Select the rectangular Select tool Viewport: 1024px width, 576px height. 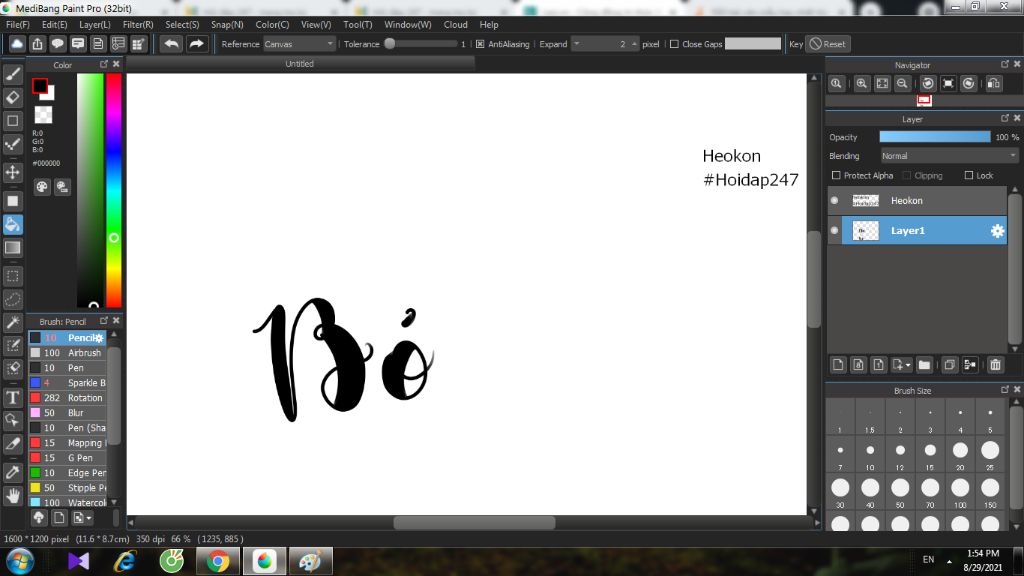coord(12,276)
